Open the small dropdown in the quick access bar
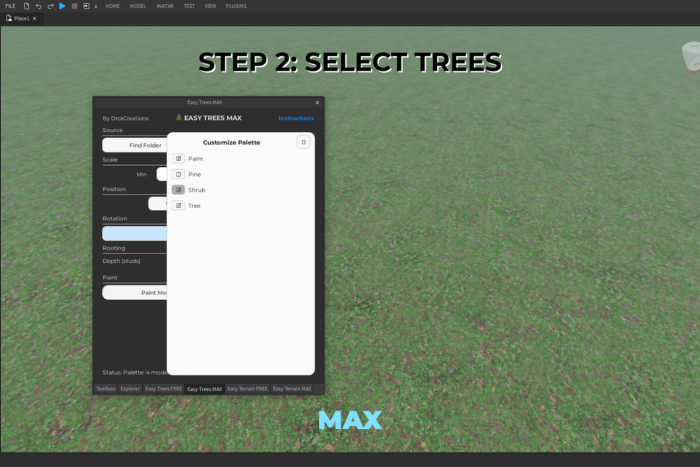This screenshot has width=700, height=467. pyautogui.click(x=96, y=6)
